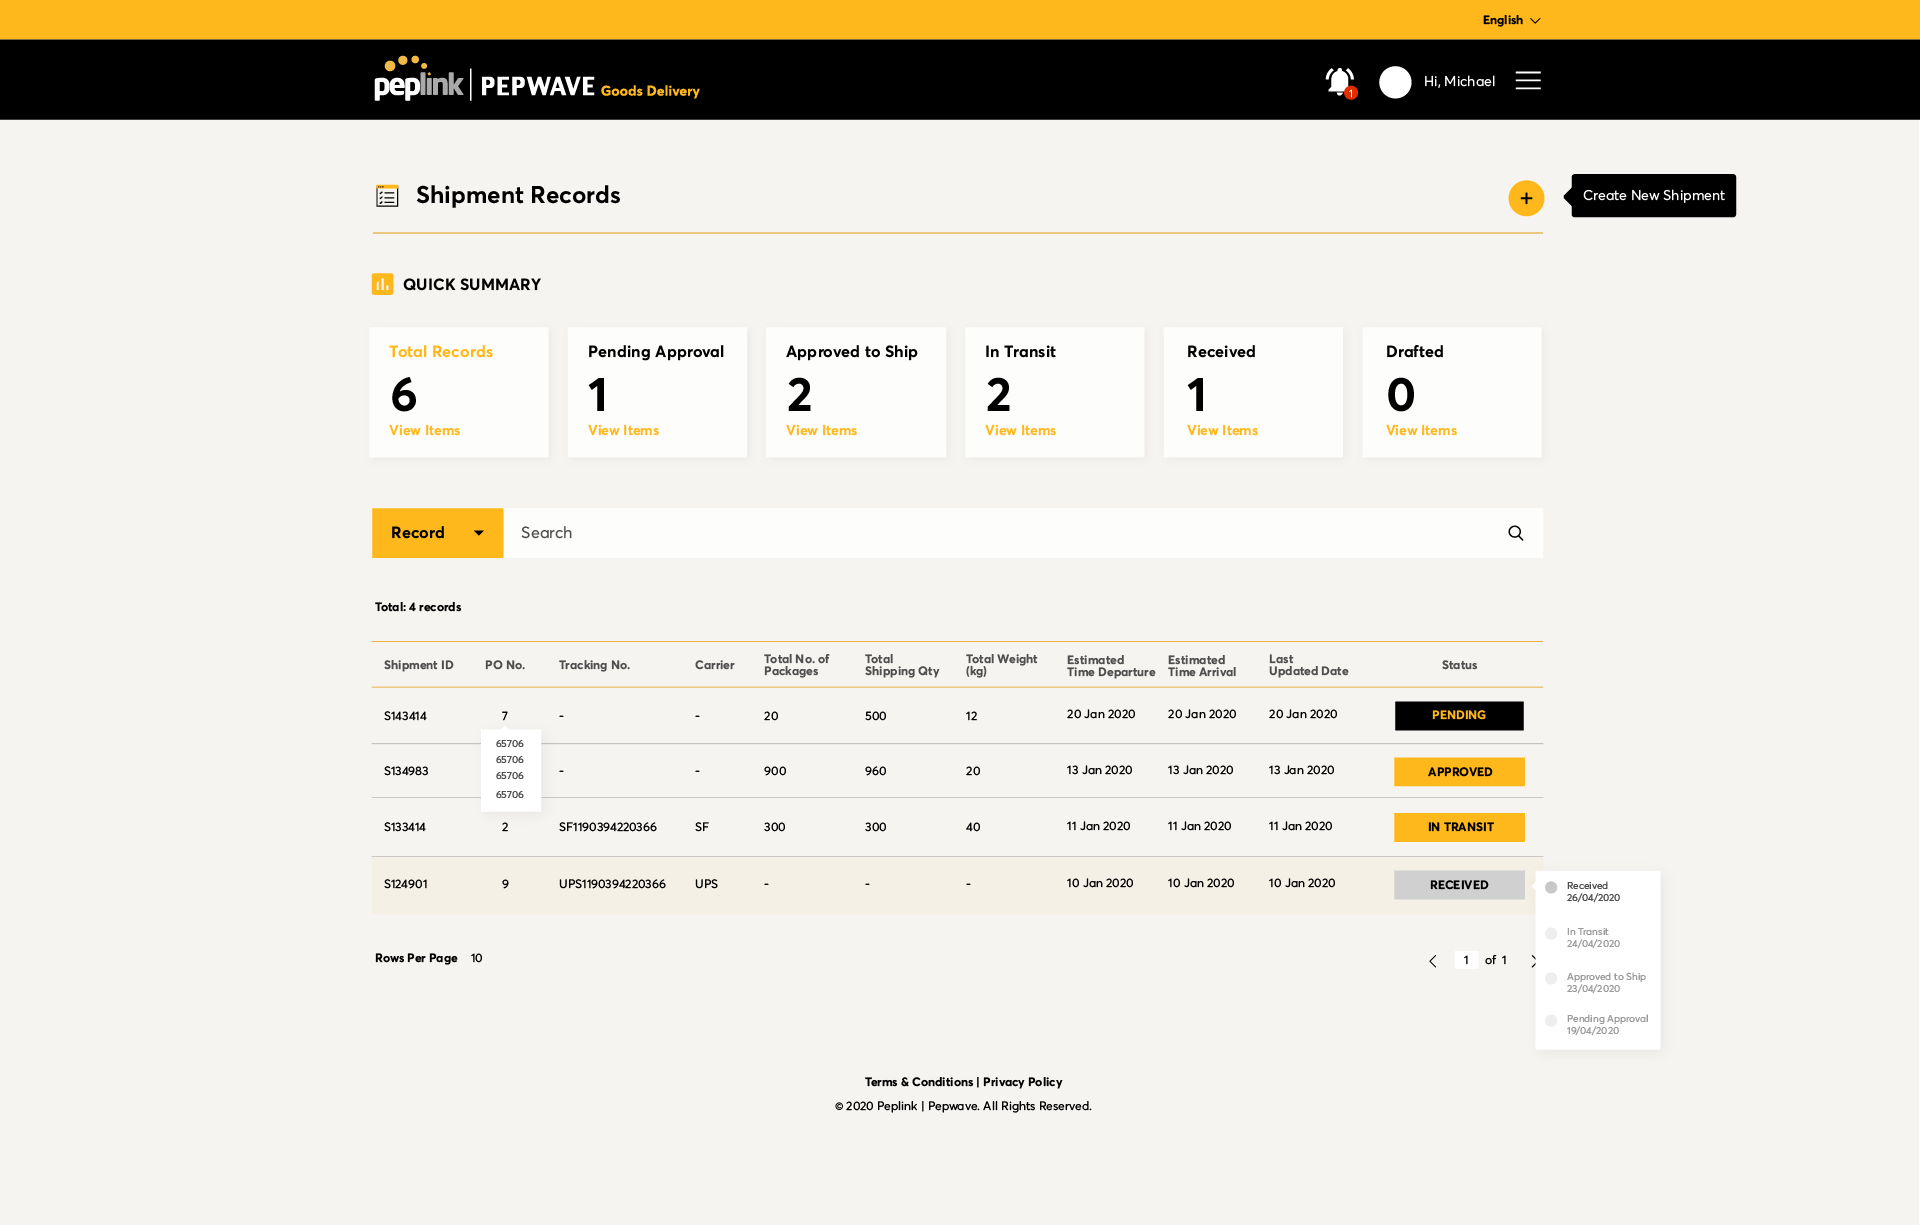
Task: Expand the Record filter dropdown
Action: point(437,533)
